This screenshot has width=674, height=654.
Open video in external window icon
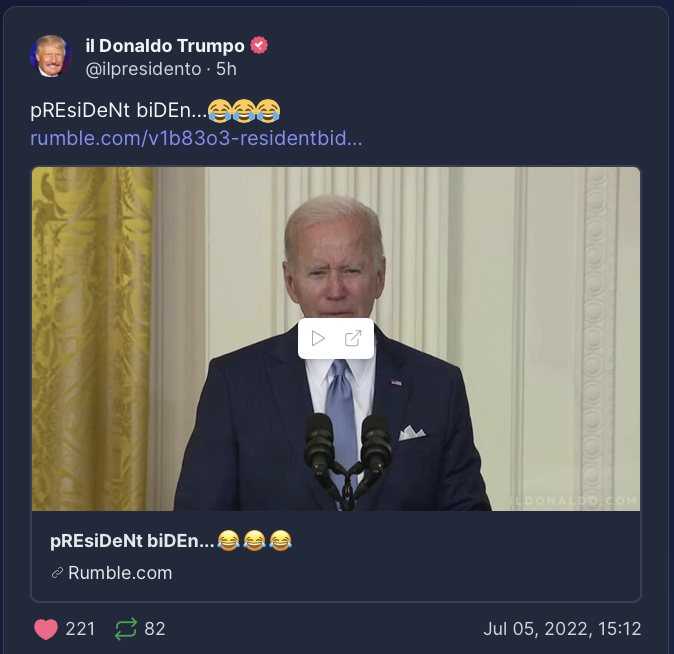click(x=353, y=338)
